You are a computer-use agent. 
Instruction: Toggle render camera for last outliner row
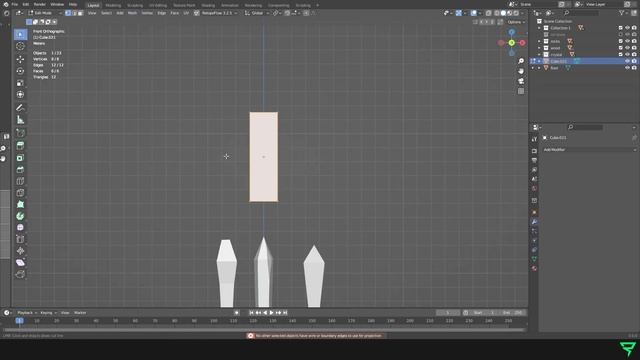click(634, 68)
